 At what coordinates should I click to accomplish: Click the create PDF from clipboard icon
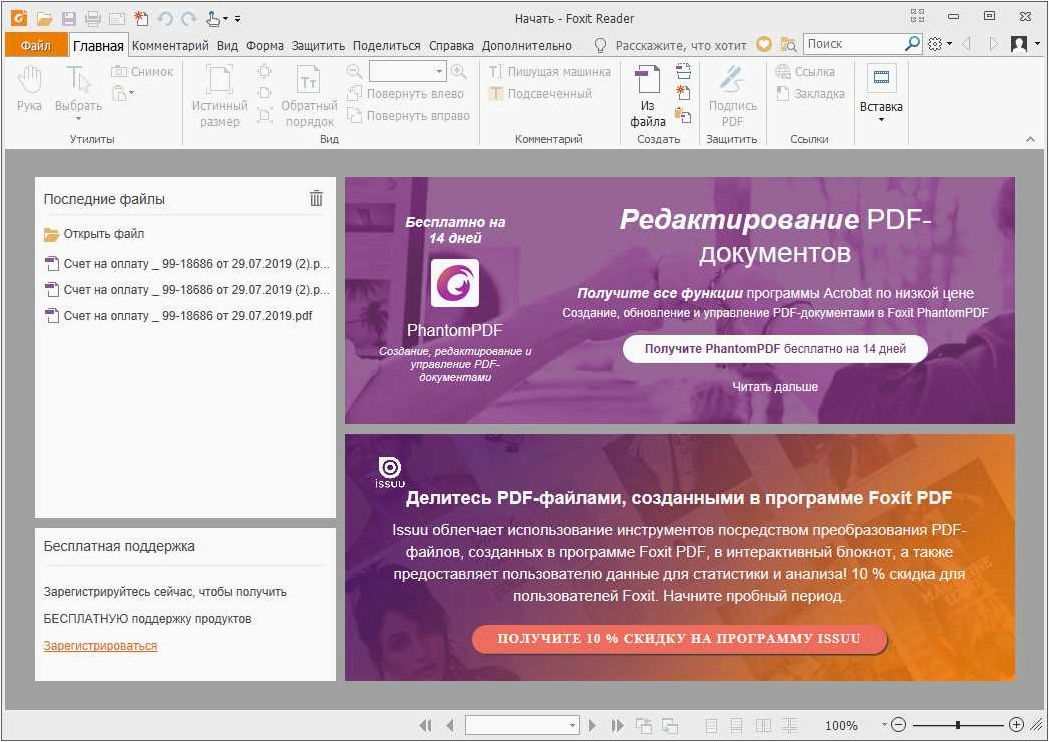point(683,115)
